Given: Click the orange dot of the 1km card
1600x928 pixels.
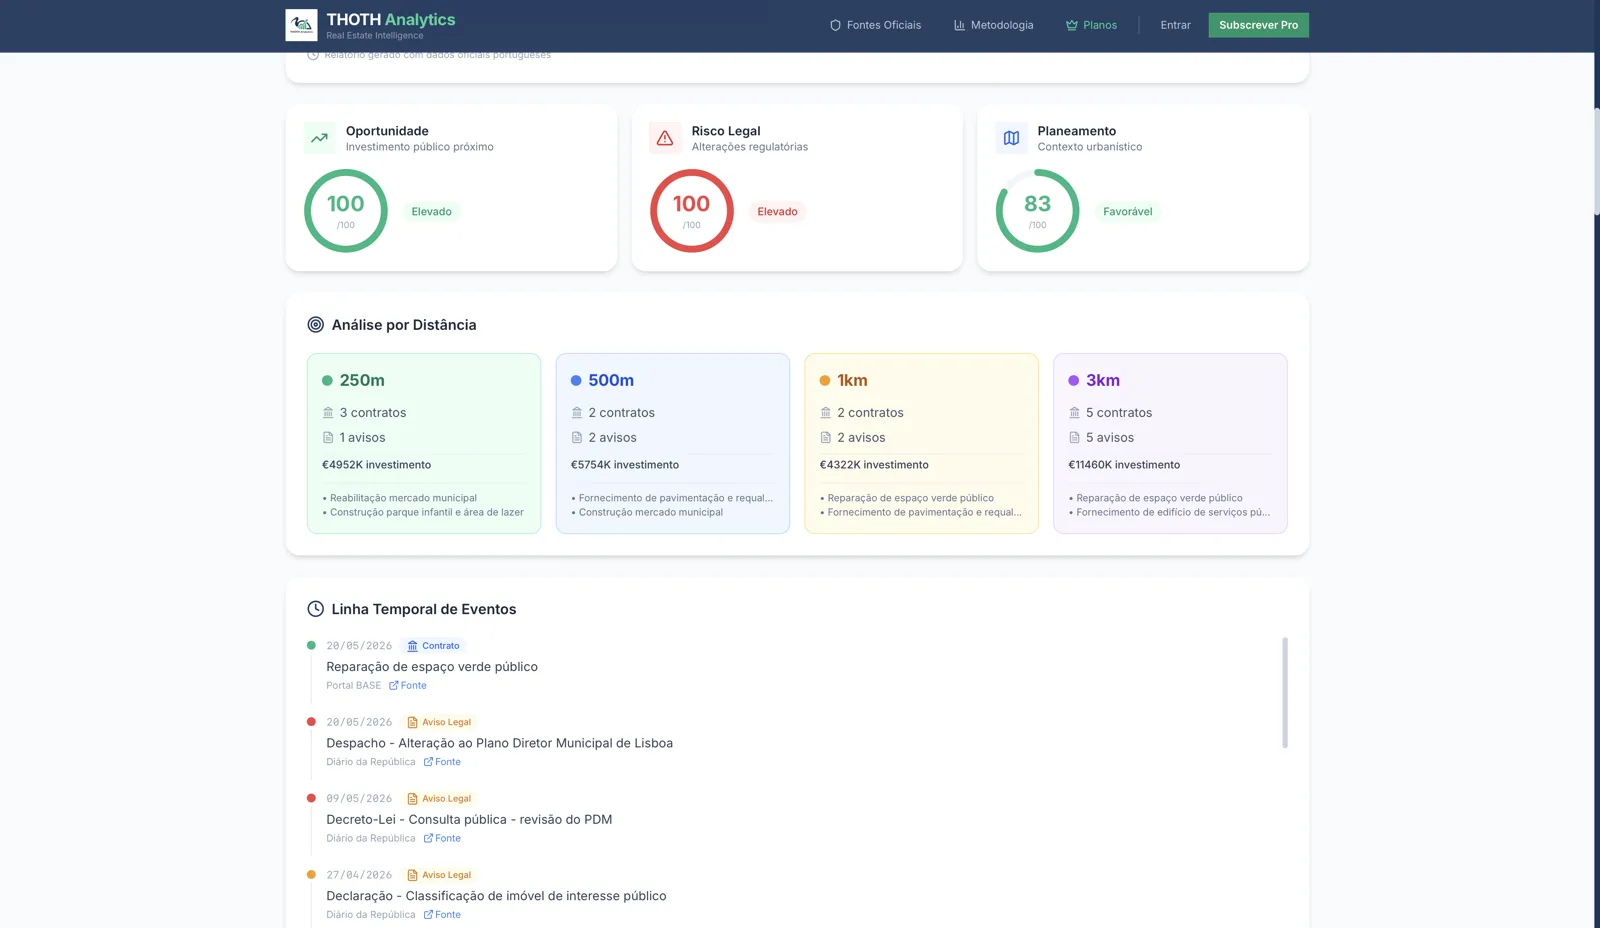Looking at the screenshot, I should click(x=825, y=381).
